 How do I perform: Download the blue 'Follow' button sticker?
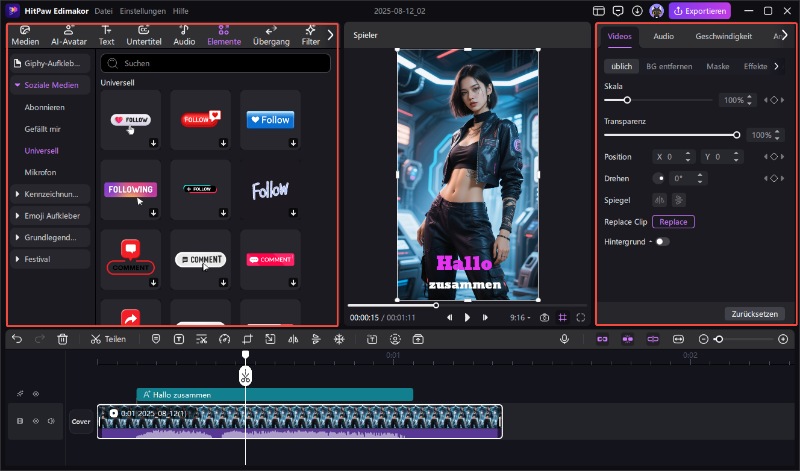pyautogui.click(x=293, y=143)
